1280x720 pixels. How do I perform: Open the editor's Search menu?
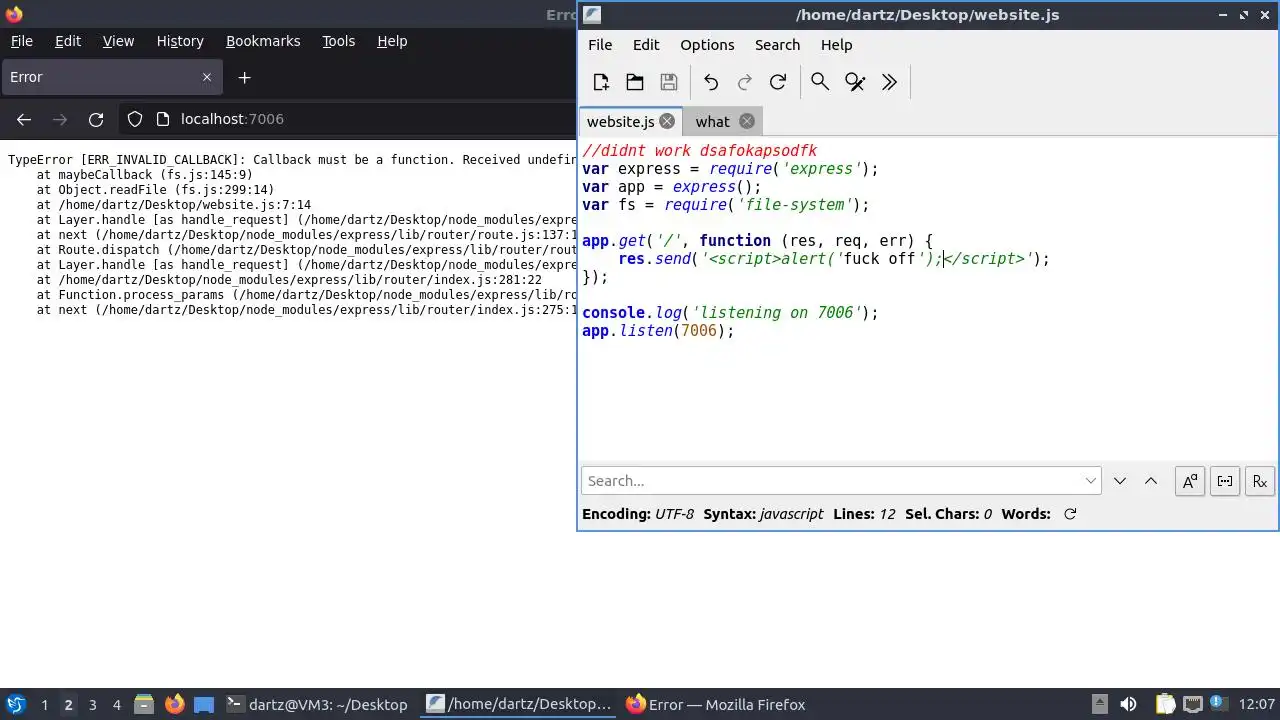tap(777, 45)
